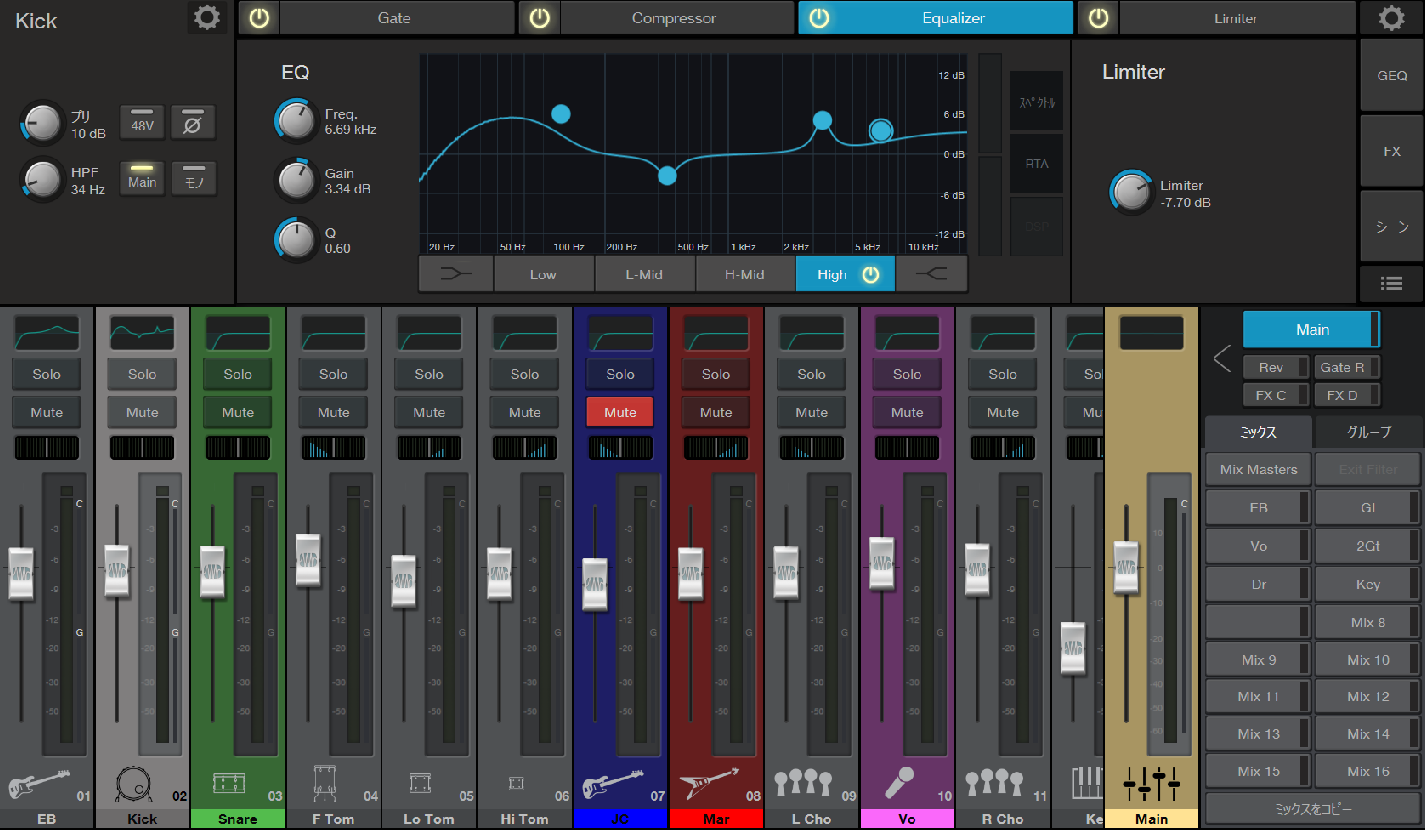
Task: Click the RTA button
Action: tap(1037, 163)
